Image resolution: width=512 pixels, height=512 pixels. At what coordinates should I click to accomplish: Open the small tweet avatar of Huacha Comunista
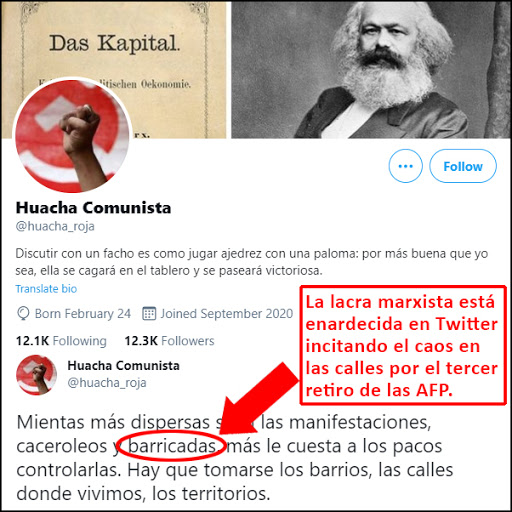pos(36,375)
